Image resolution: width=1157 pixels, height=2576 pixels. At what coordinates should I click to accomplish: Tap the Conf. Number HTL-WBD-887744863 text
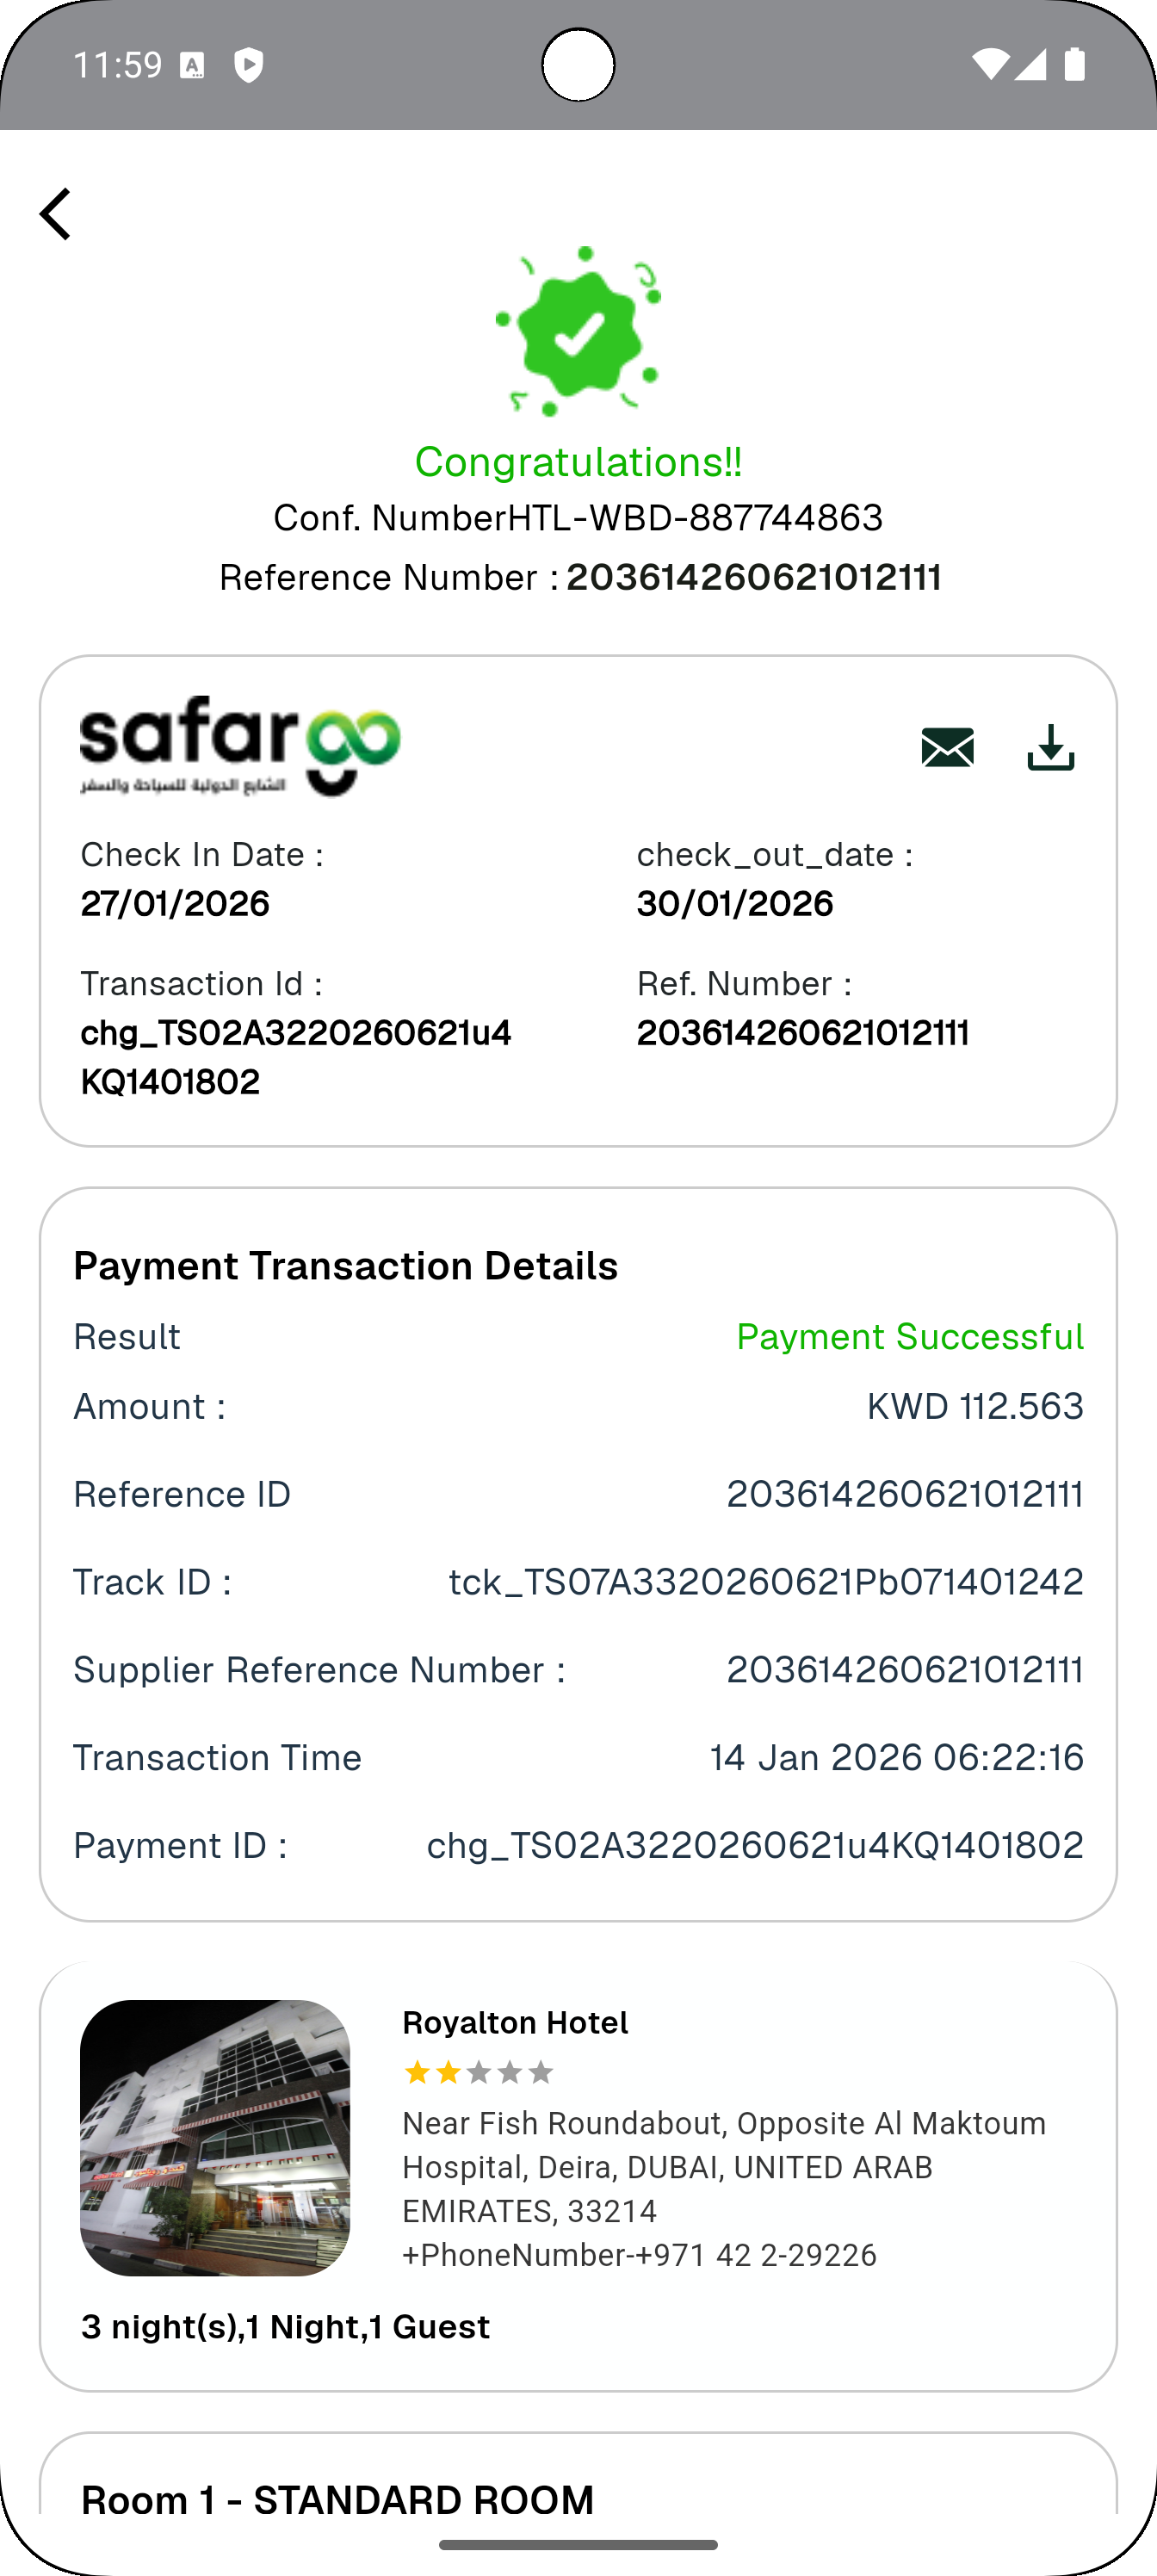(x=578, y=518)
